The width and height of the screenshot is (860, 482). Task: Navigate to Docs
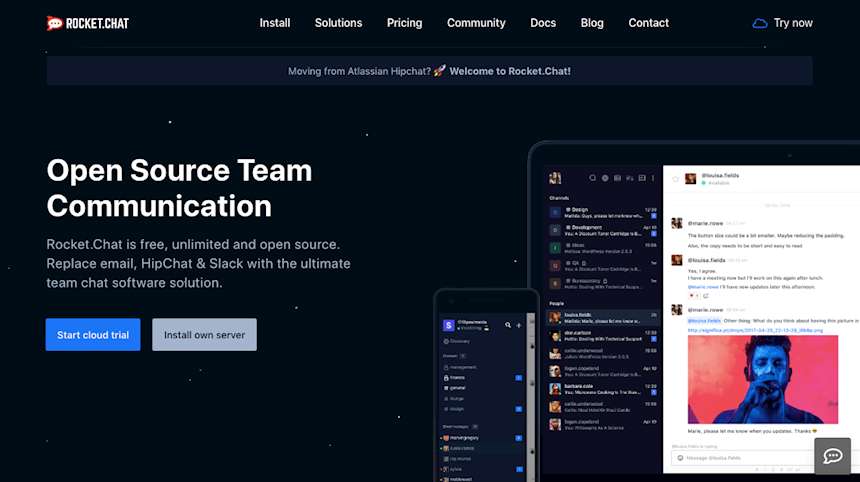543,23
